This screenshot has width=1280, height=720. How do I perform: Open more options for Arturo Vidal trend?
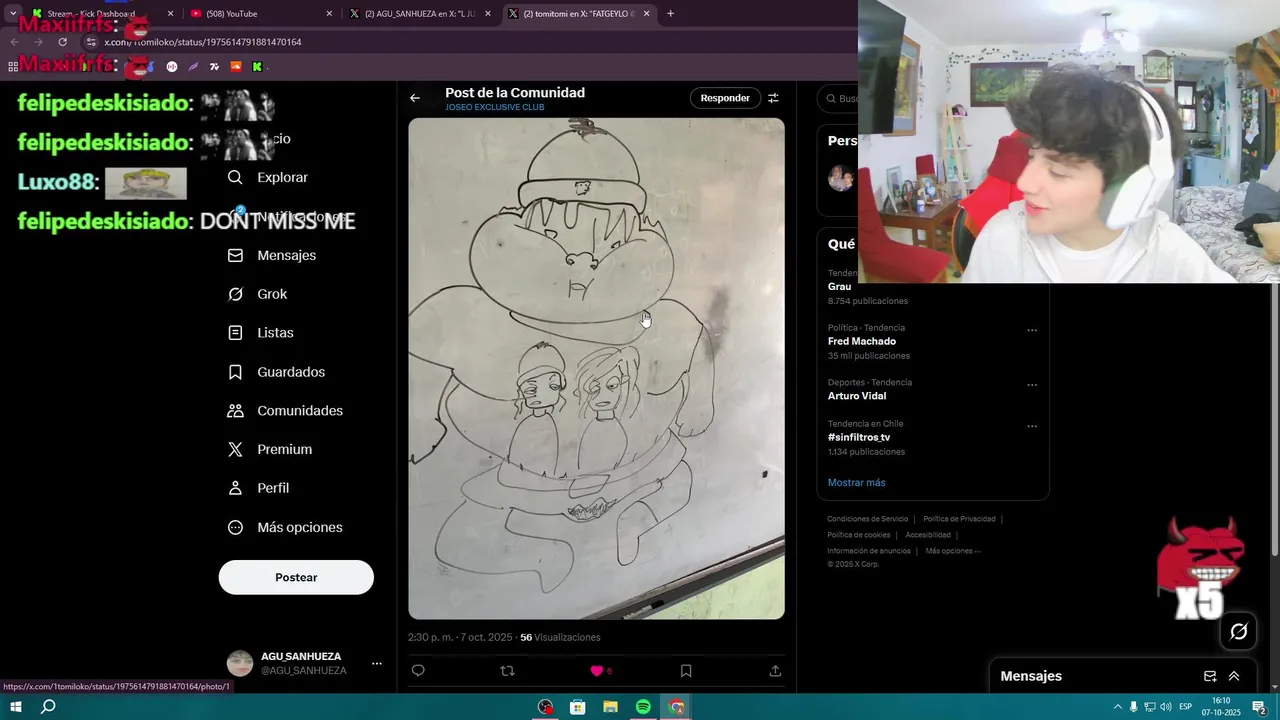[1032, 385]
